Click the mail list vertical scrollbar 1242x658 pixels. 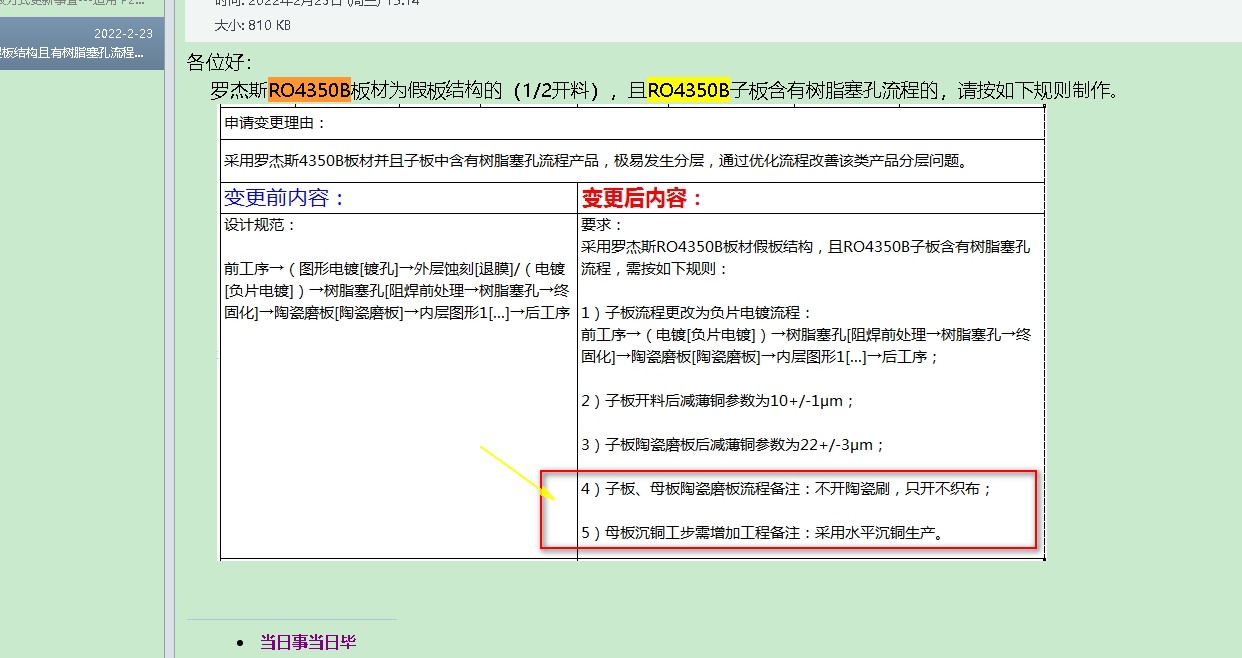(x=170, y=329)
